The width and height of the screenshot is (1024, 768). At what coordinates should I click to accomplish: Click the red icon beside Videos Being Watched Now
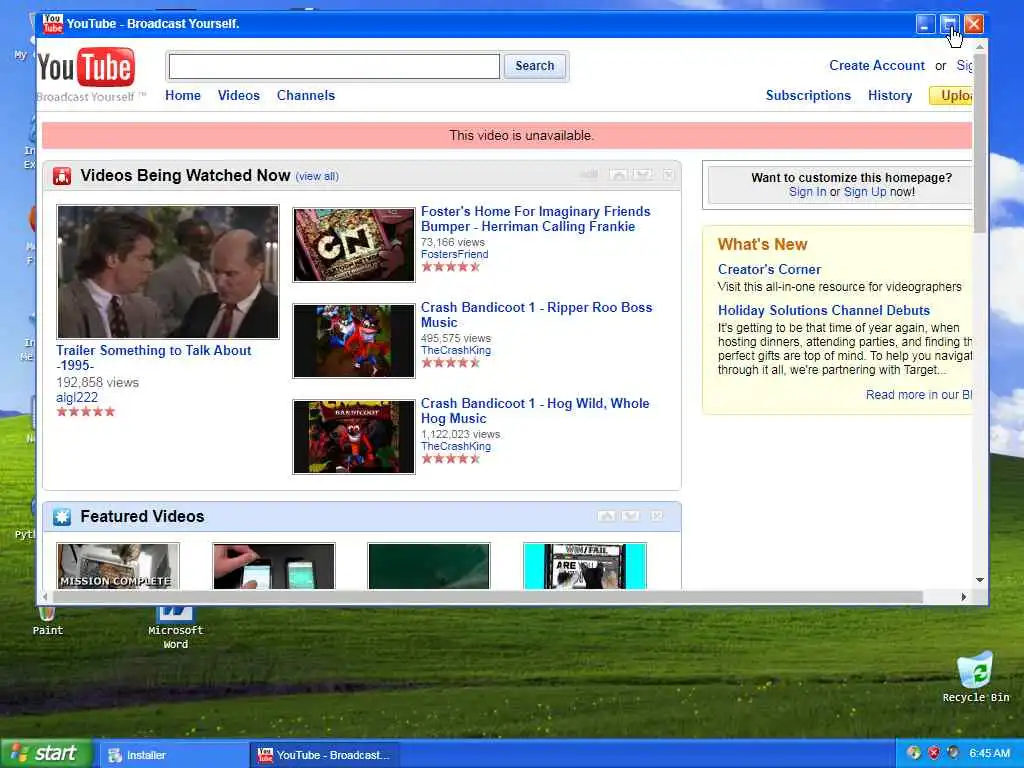point(62,176)
